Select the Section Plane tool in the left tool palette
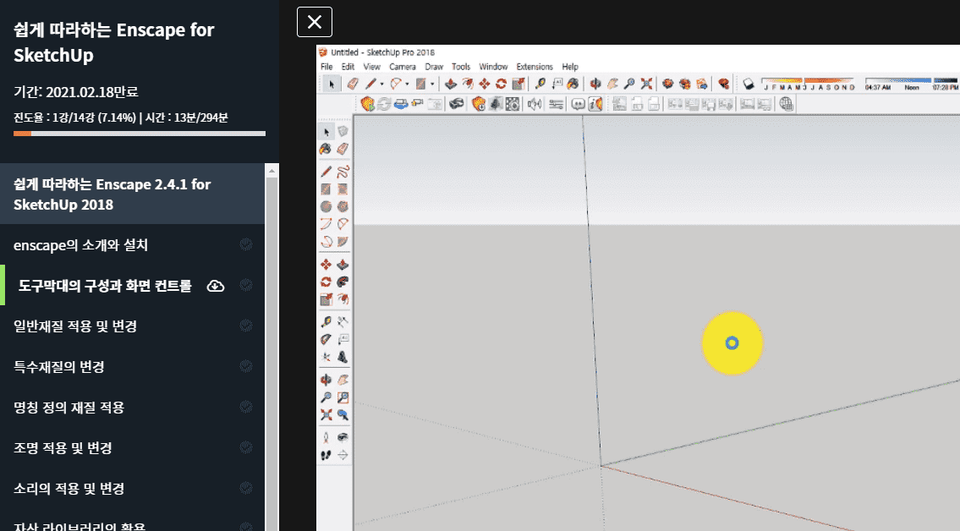This screenshot has height=531, width=960. click(343, 454)
